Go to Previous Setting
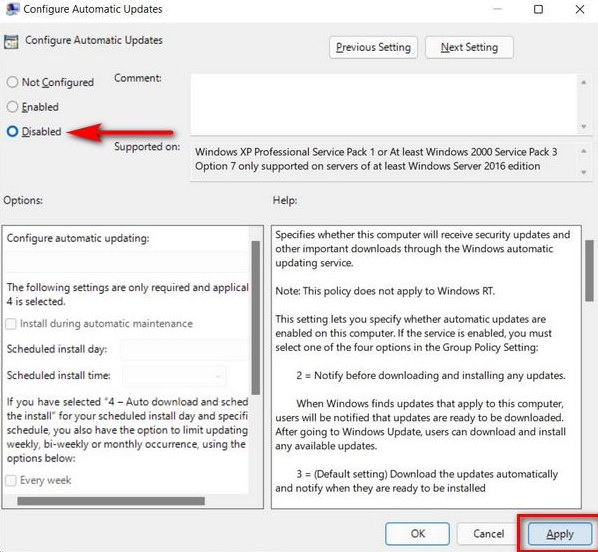The height and width of the screenshot is (552, 598). point(373,47)
